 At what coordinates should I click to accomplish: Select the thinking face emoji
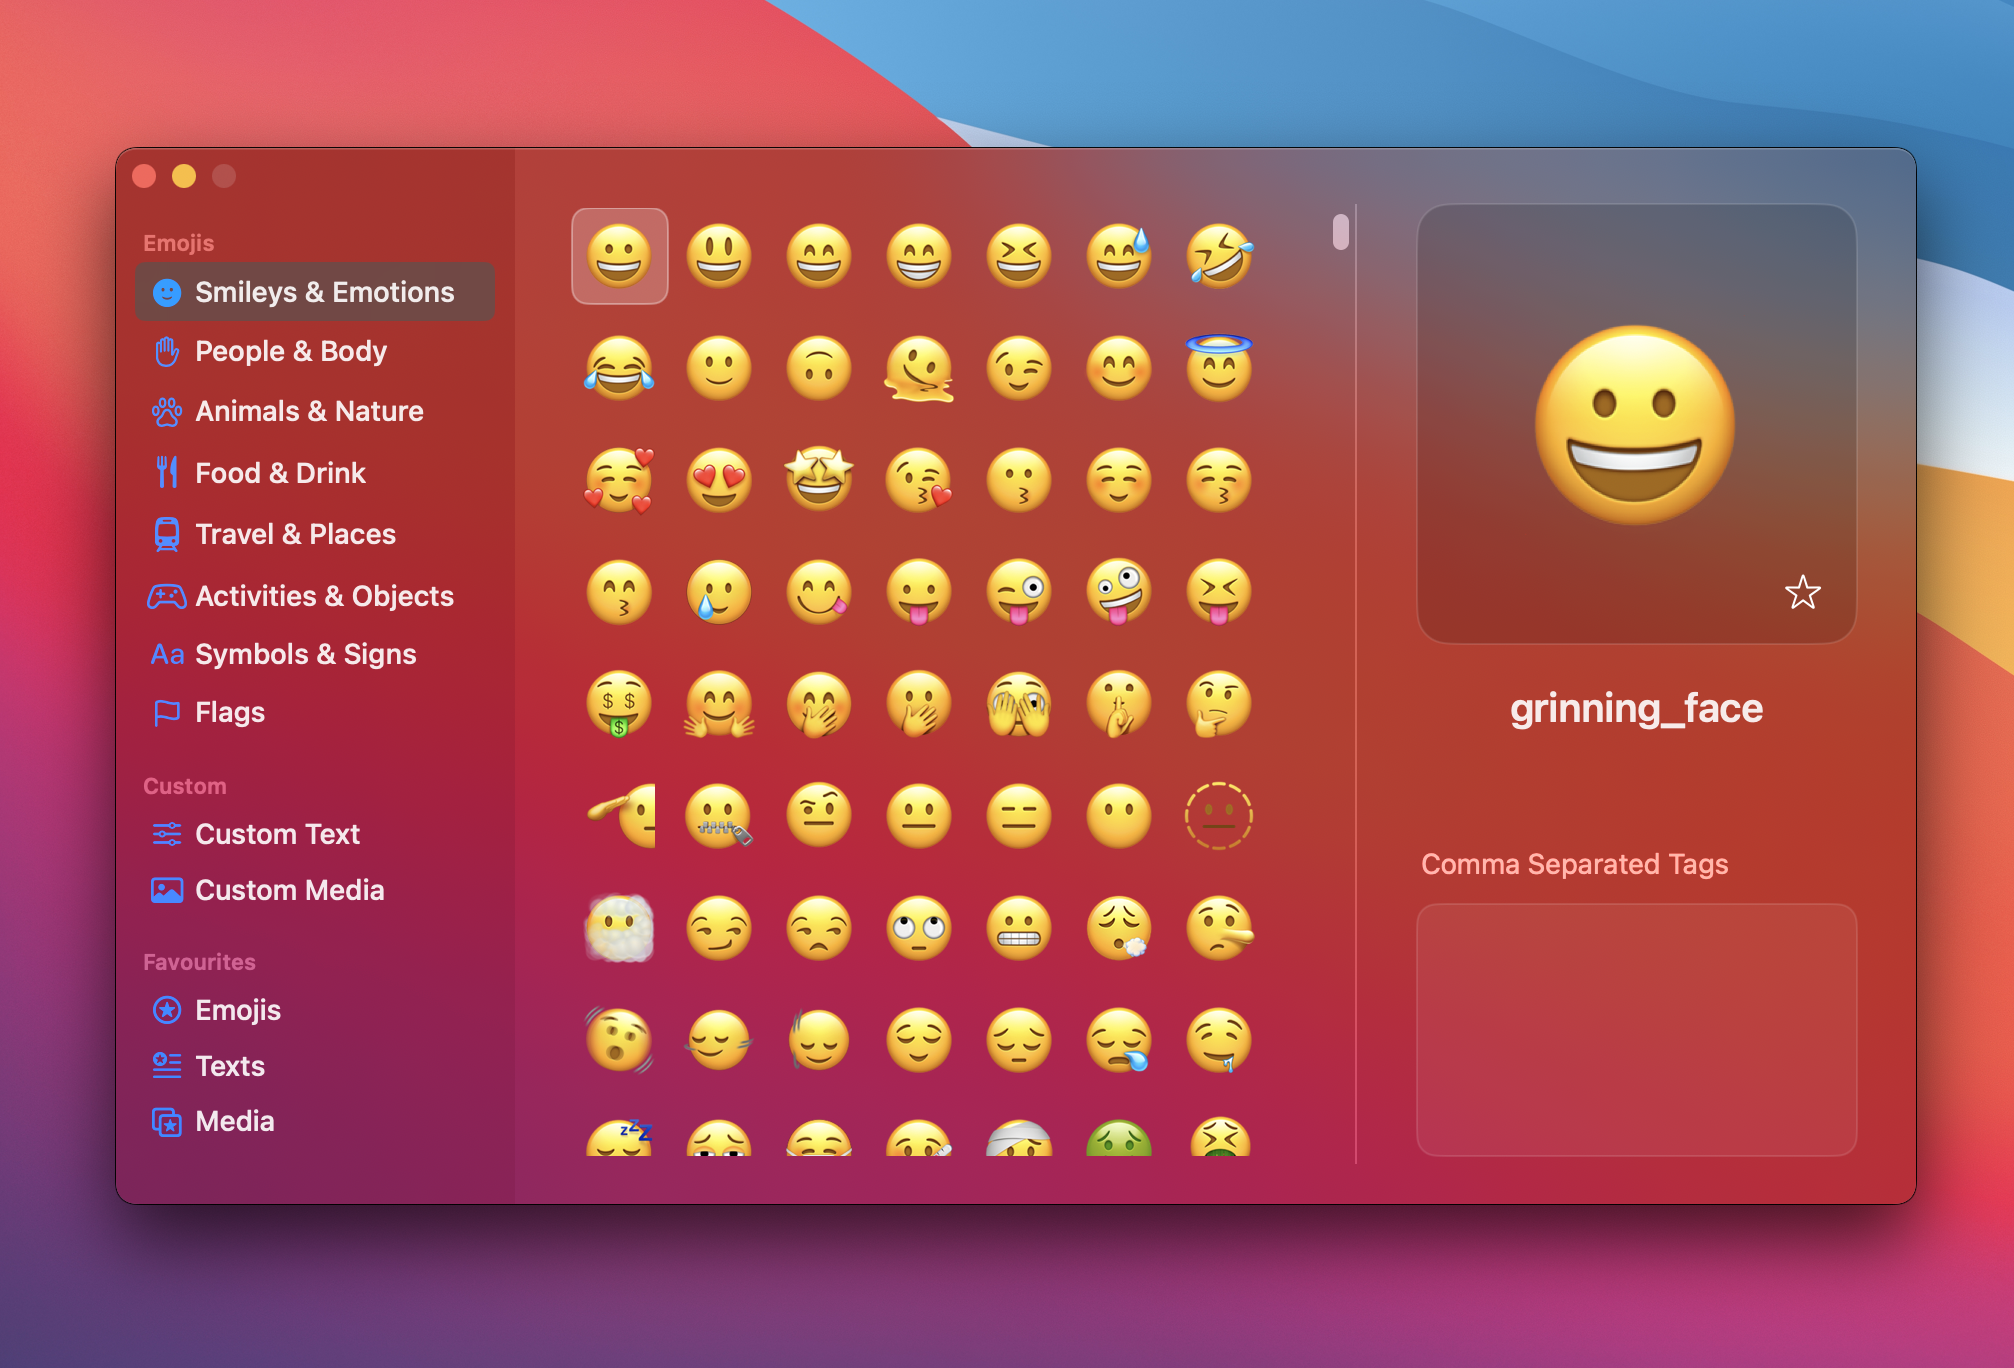tap(1219, 704)
